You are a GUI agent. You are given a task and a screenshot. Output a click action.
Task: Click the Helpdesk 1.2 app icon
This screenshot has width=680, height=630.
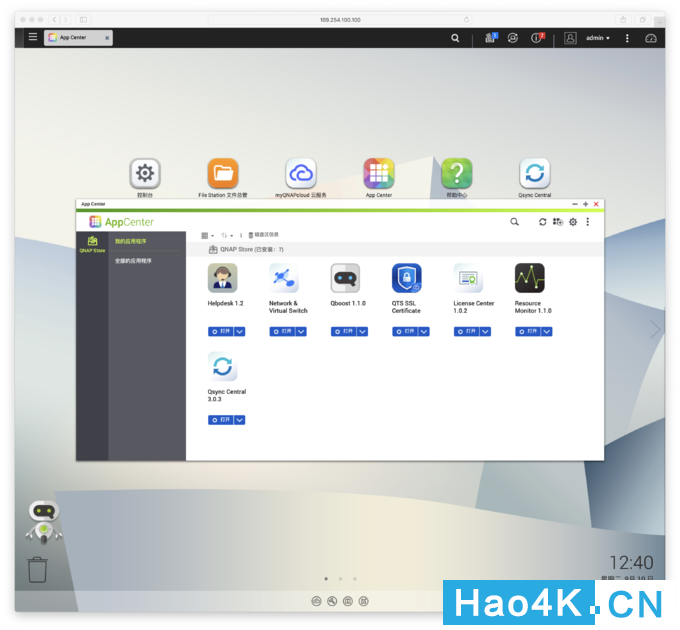(x=222, y=278)
